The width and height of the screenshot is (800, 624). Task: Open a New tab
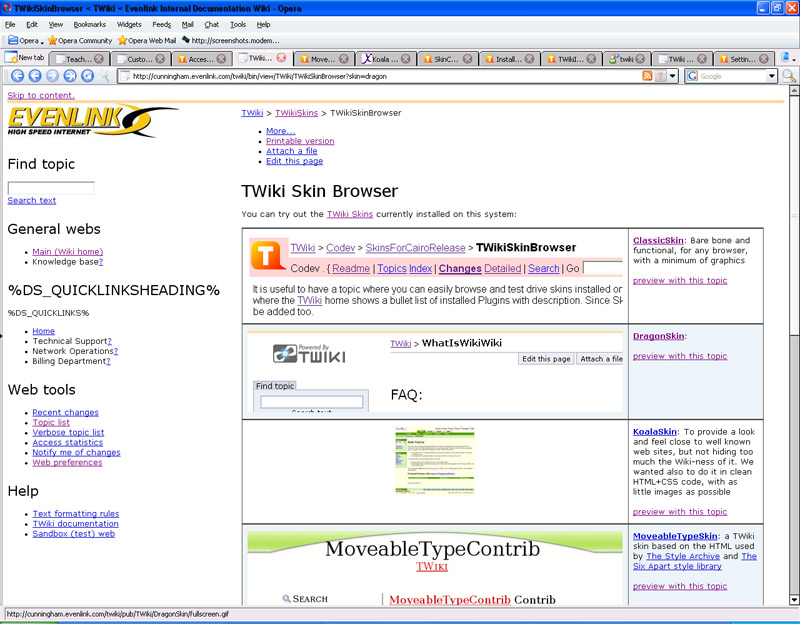click(24, 58)
